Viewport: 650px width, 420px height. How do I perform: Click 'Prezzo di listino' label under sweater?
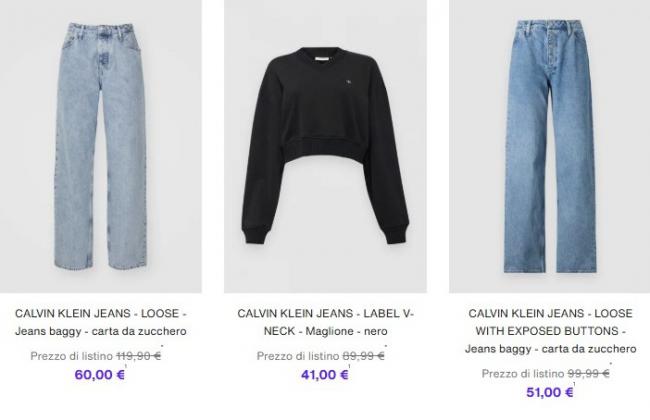pyautogui.click(x=298, y=356)
